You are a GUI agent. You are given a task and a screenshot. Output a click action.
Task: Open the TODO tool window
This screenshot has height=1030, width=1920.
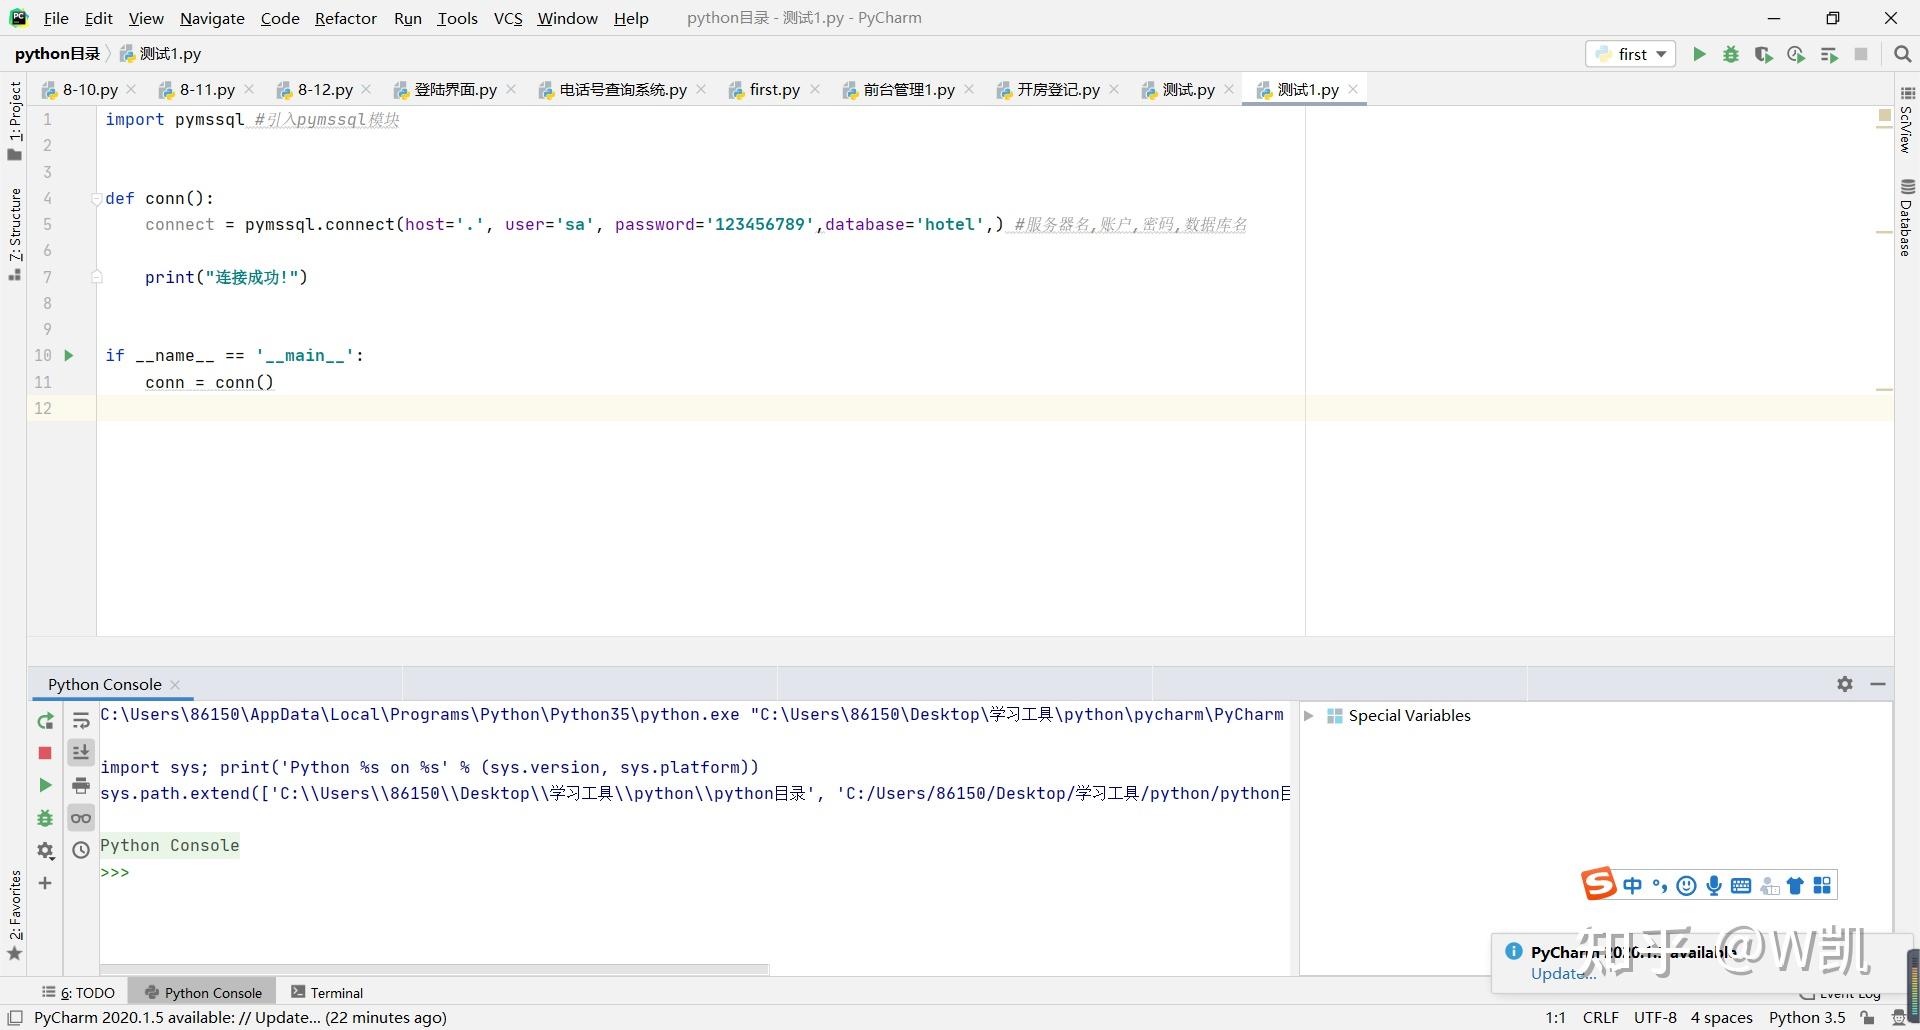(79, 993)
